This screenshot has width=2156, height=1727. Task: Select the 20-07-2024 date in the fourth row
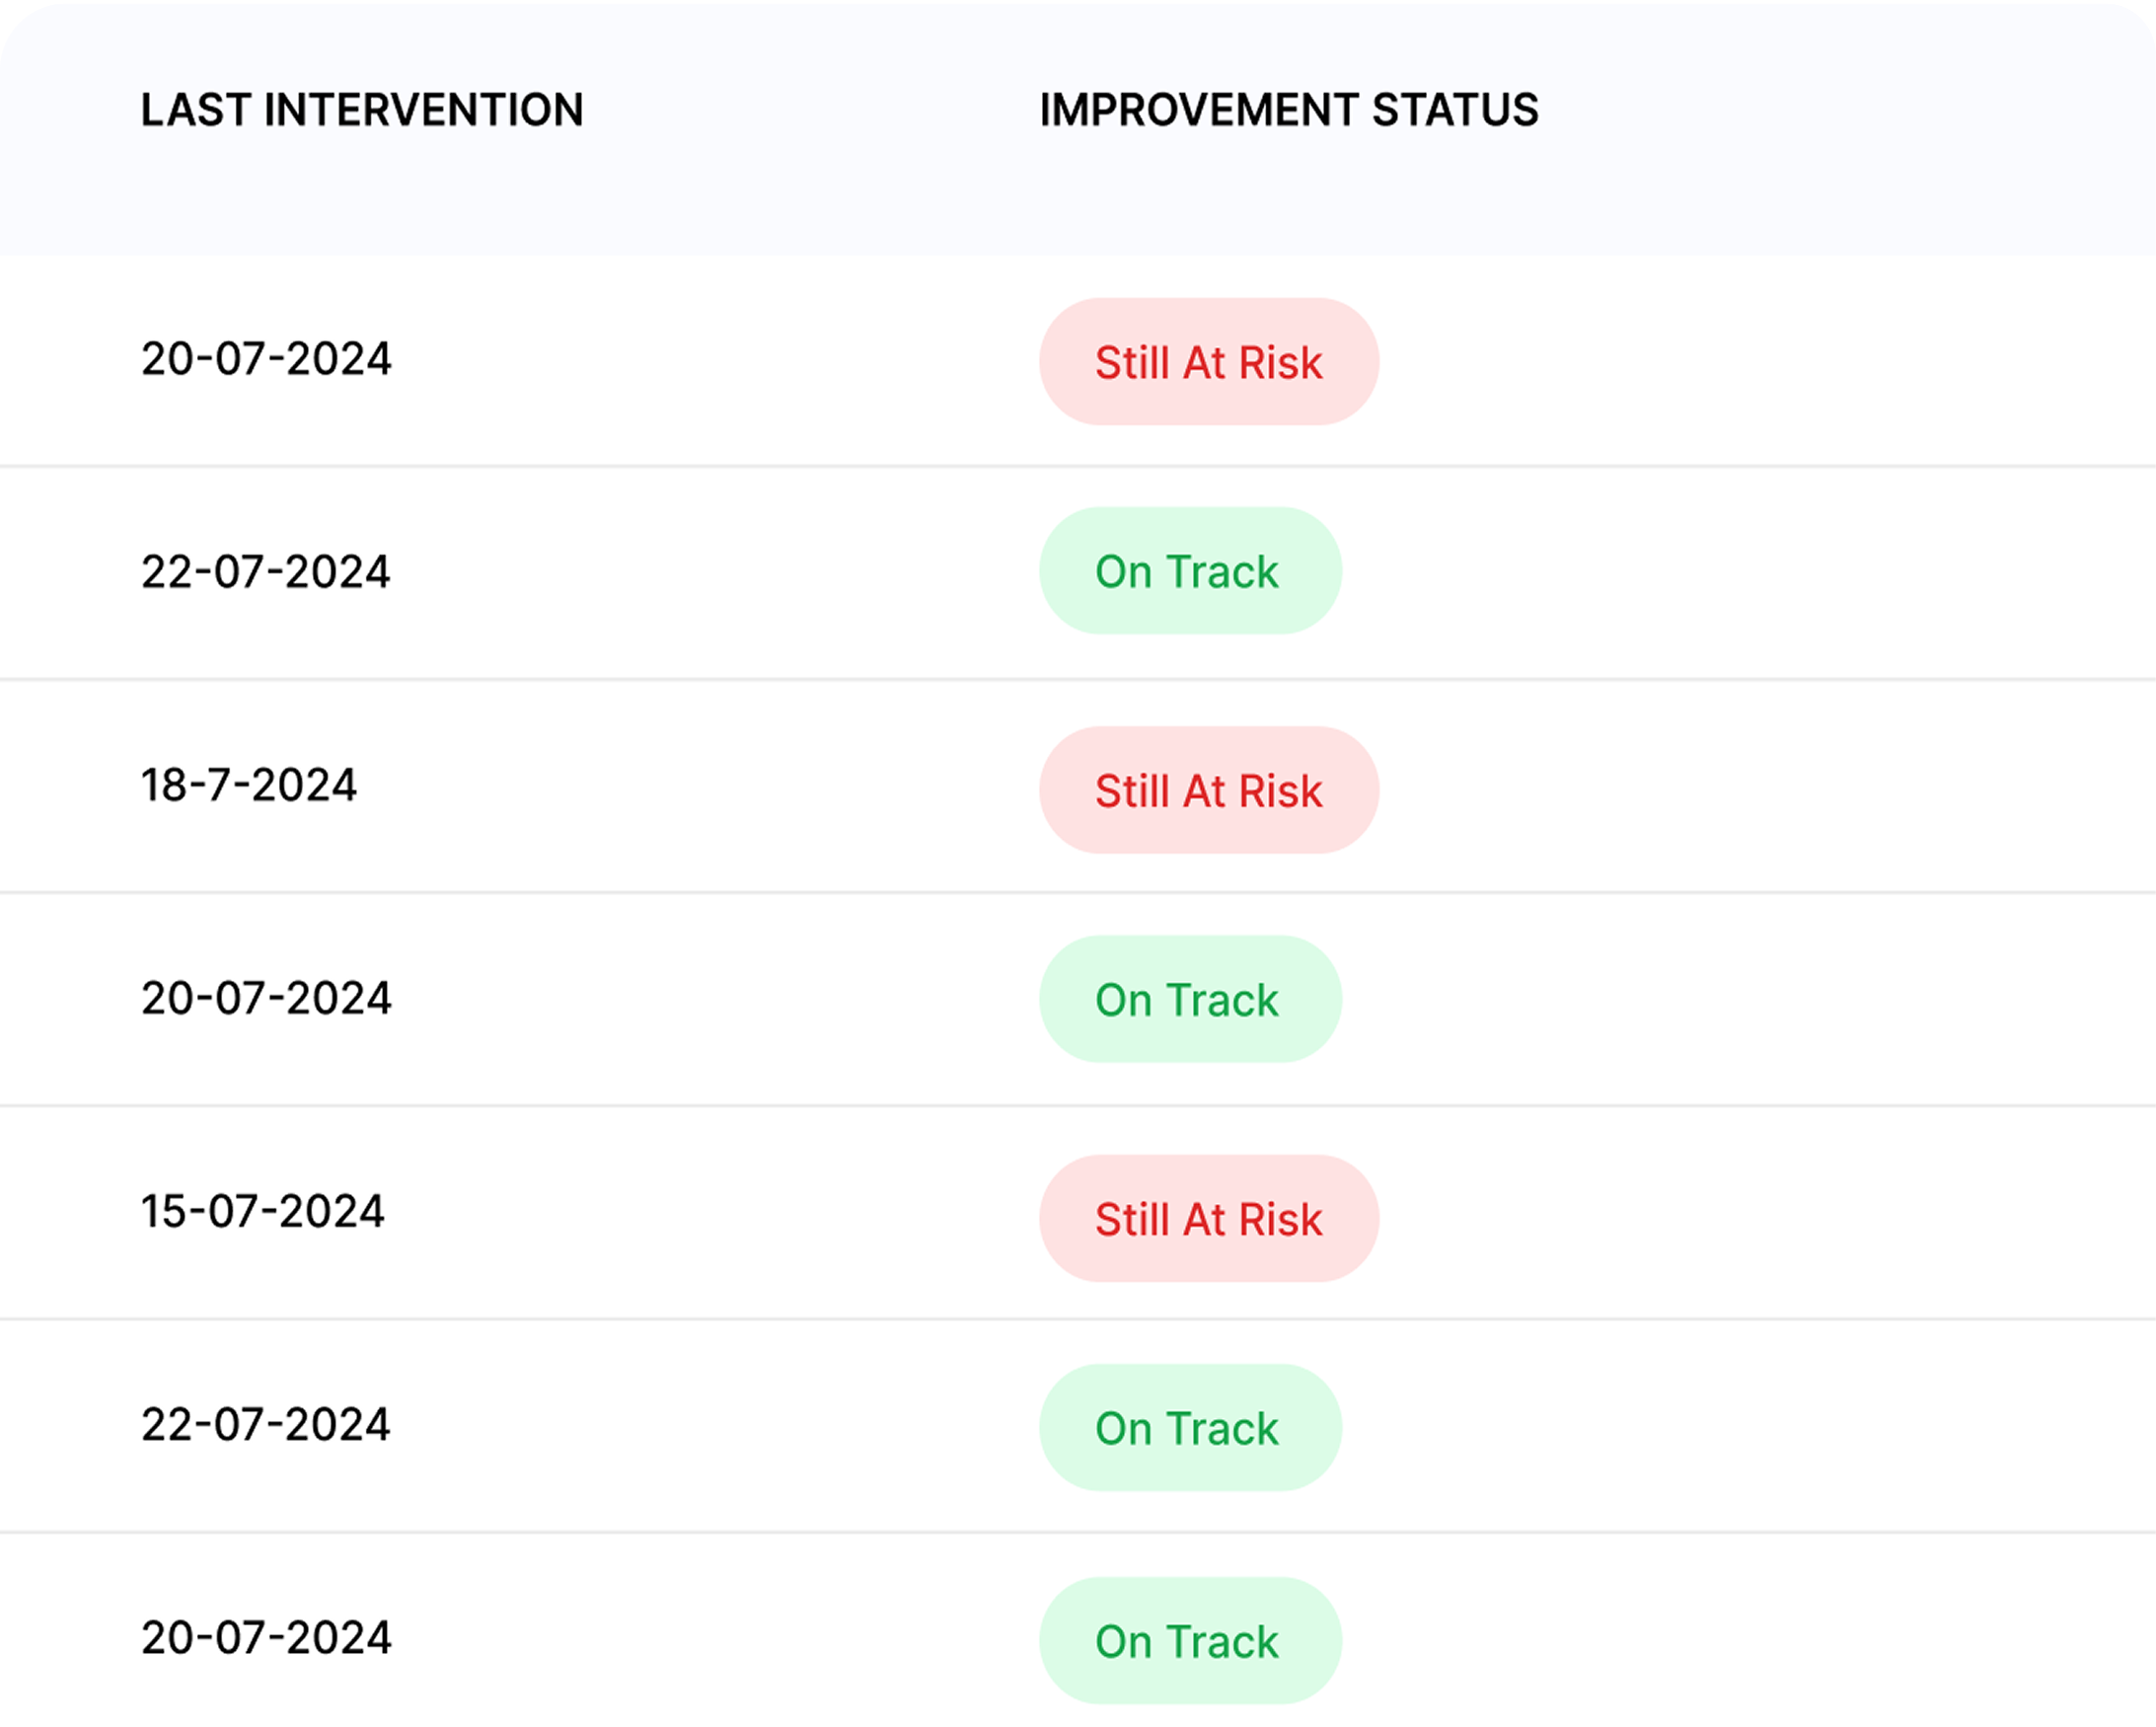point(266,998)
